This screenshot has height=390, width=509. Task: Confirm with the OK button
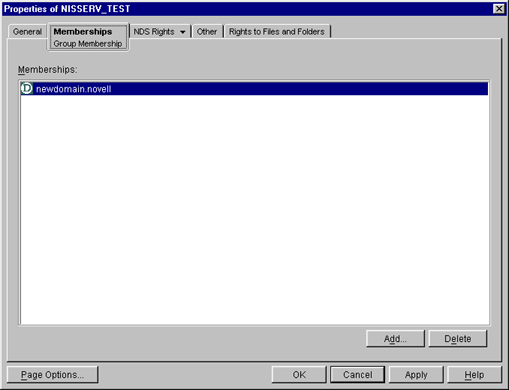tap(299, 375)
